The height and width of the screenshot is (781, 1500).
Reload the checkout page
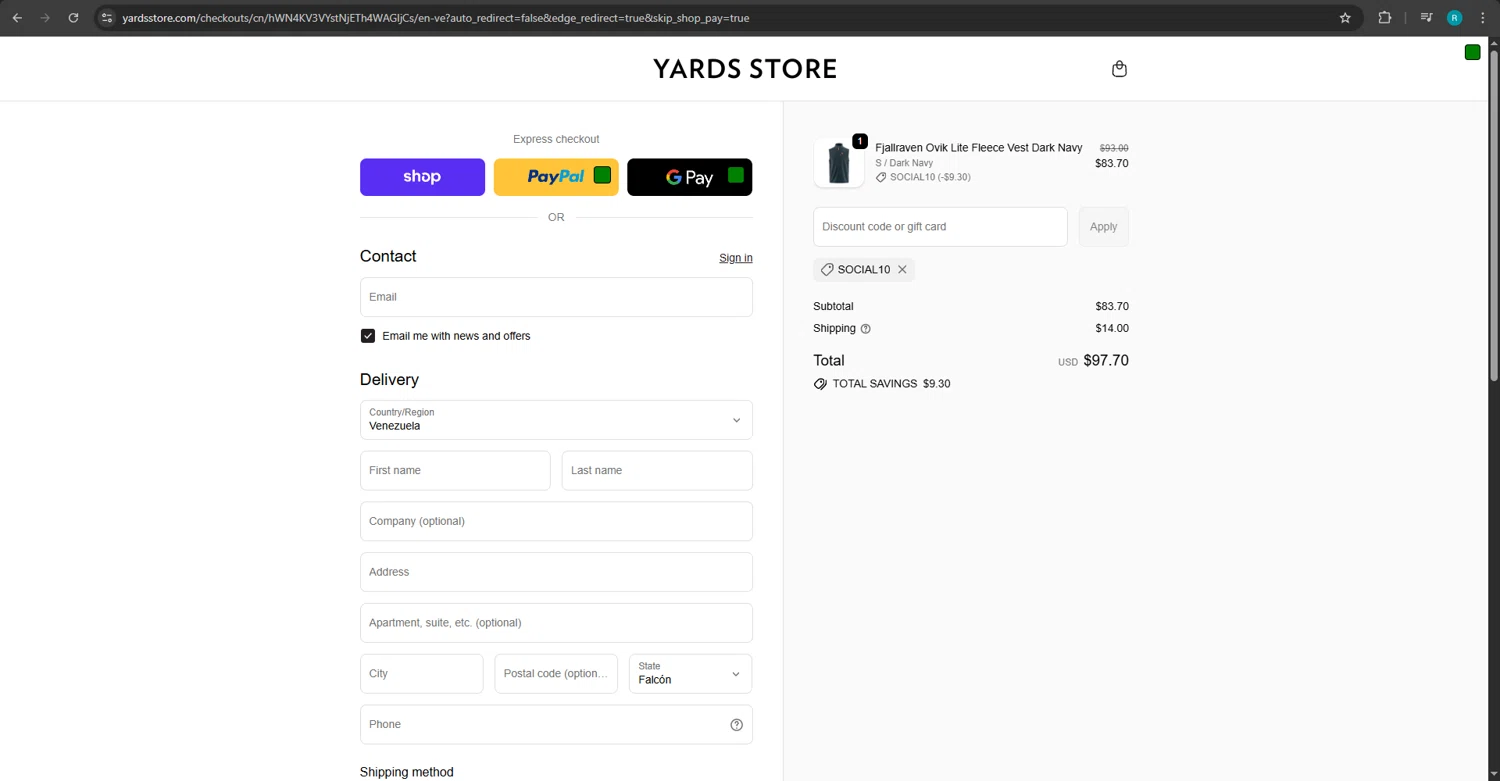click(x=73, y=18)
